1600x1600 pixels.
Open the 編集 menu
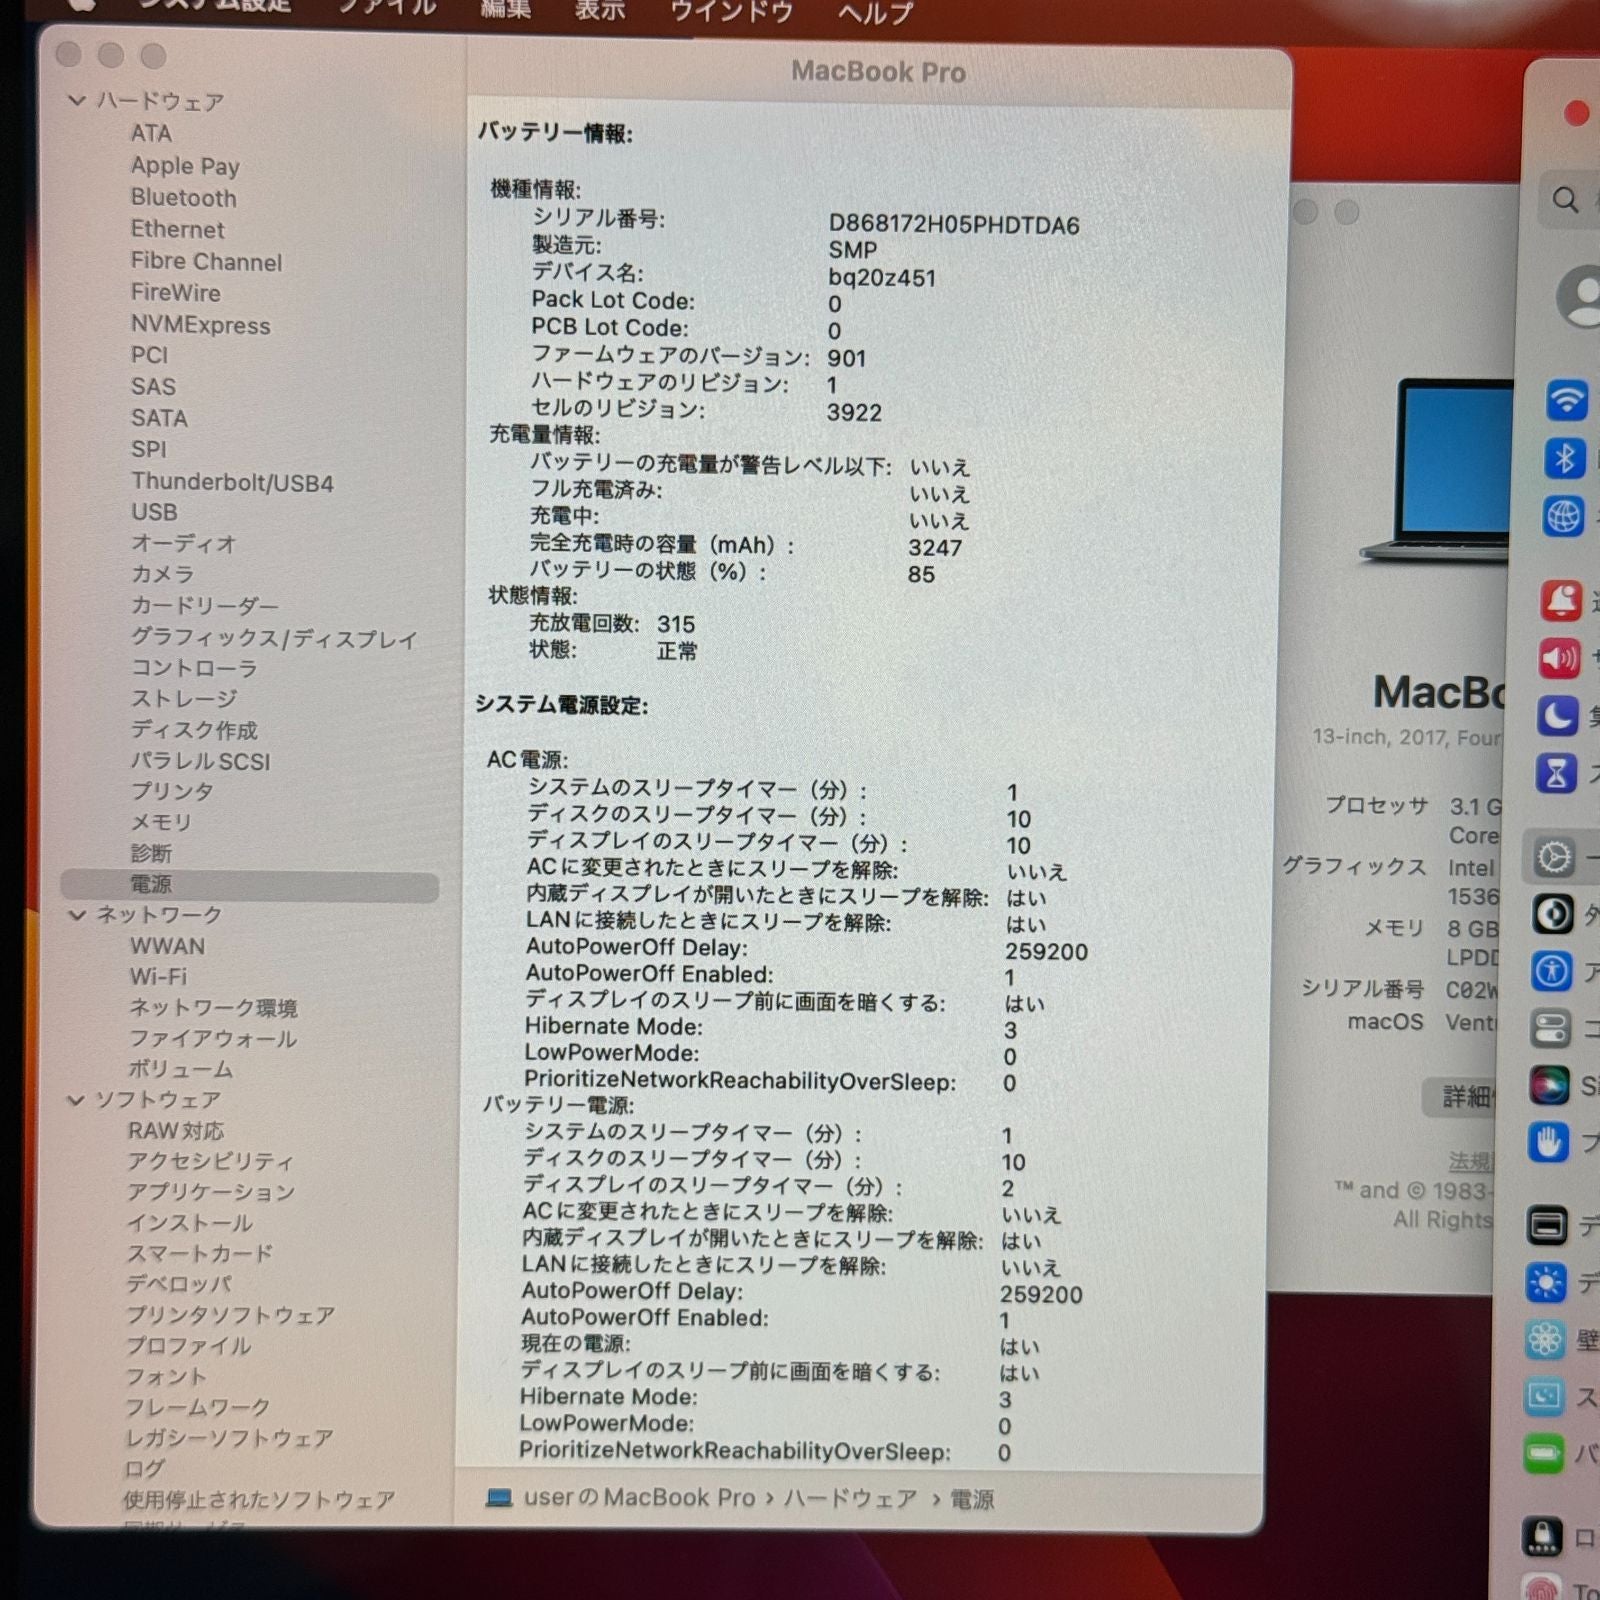(505, 8)
